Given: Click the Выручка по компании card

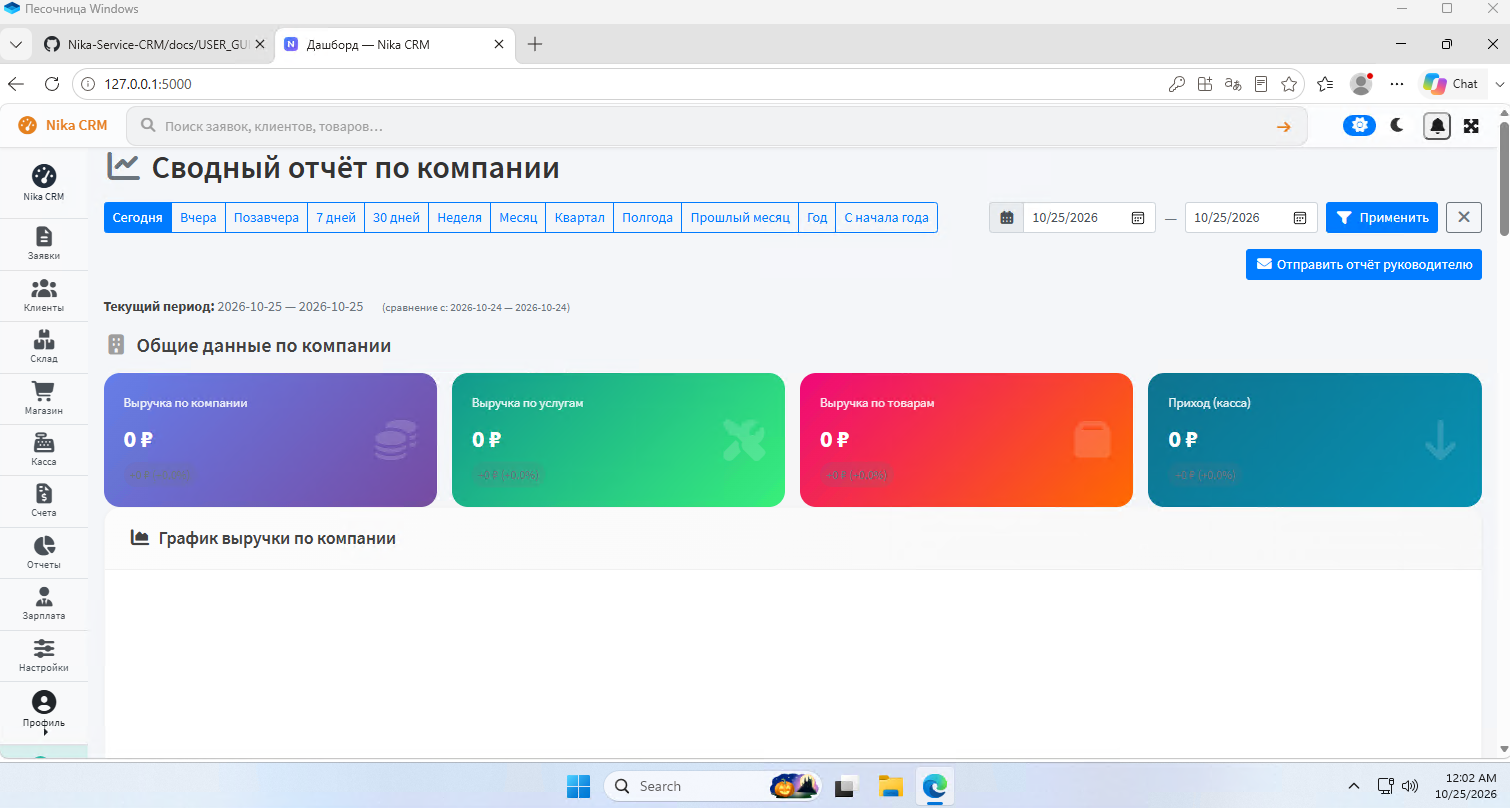Looking at the screenshot, I should pyautogui.click(x=270, y=440).
